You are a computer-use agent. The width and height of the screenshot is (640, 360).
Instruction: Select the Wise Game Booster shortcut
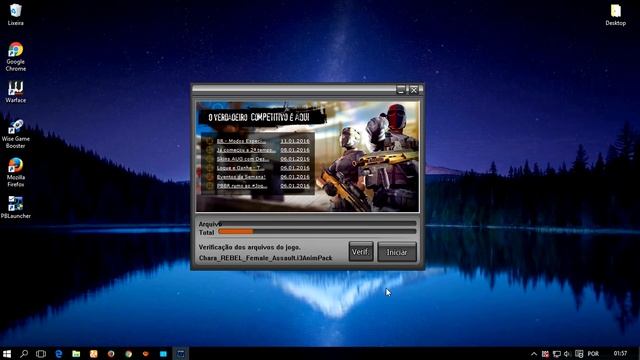(16, 133)
